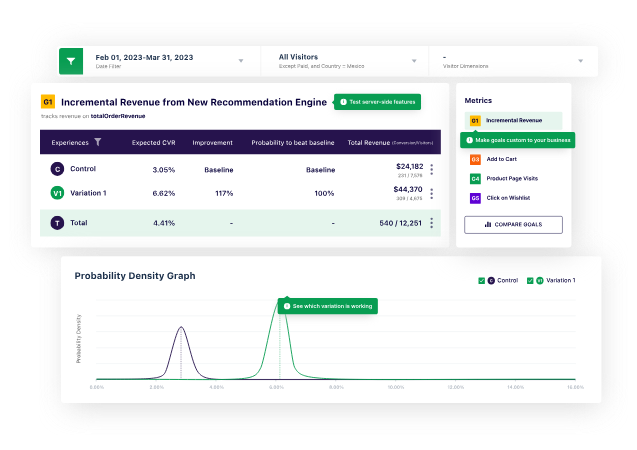Select the Incremental Revenue metric

[x=512, y=120]
